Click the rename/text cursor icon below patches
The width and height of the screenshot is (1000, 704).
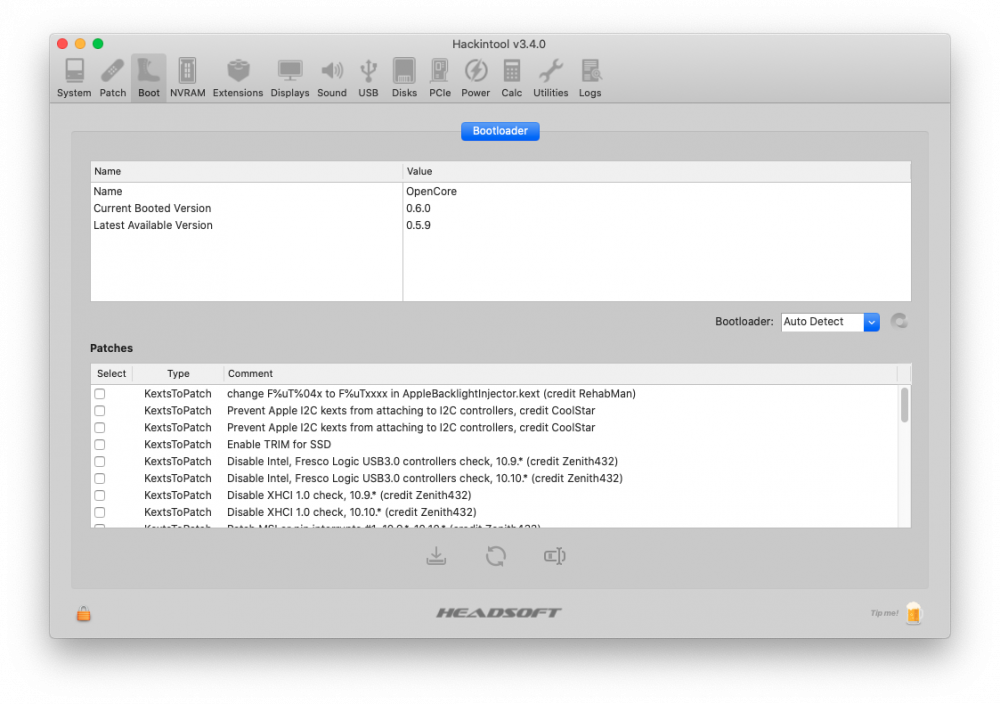click(555, 556)
